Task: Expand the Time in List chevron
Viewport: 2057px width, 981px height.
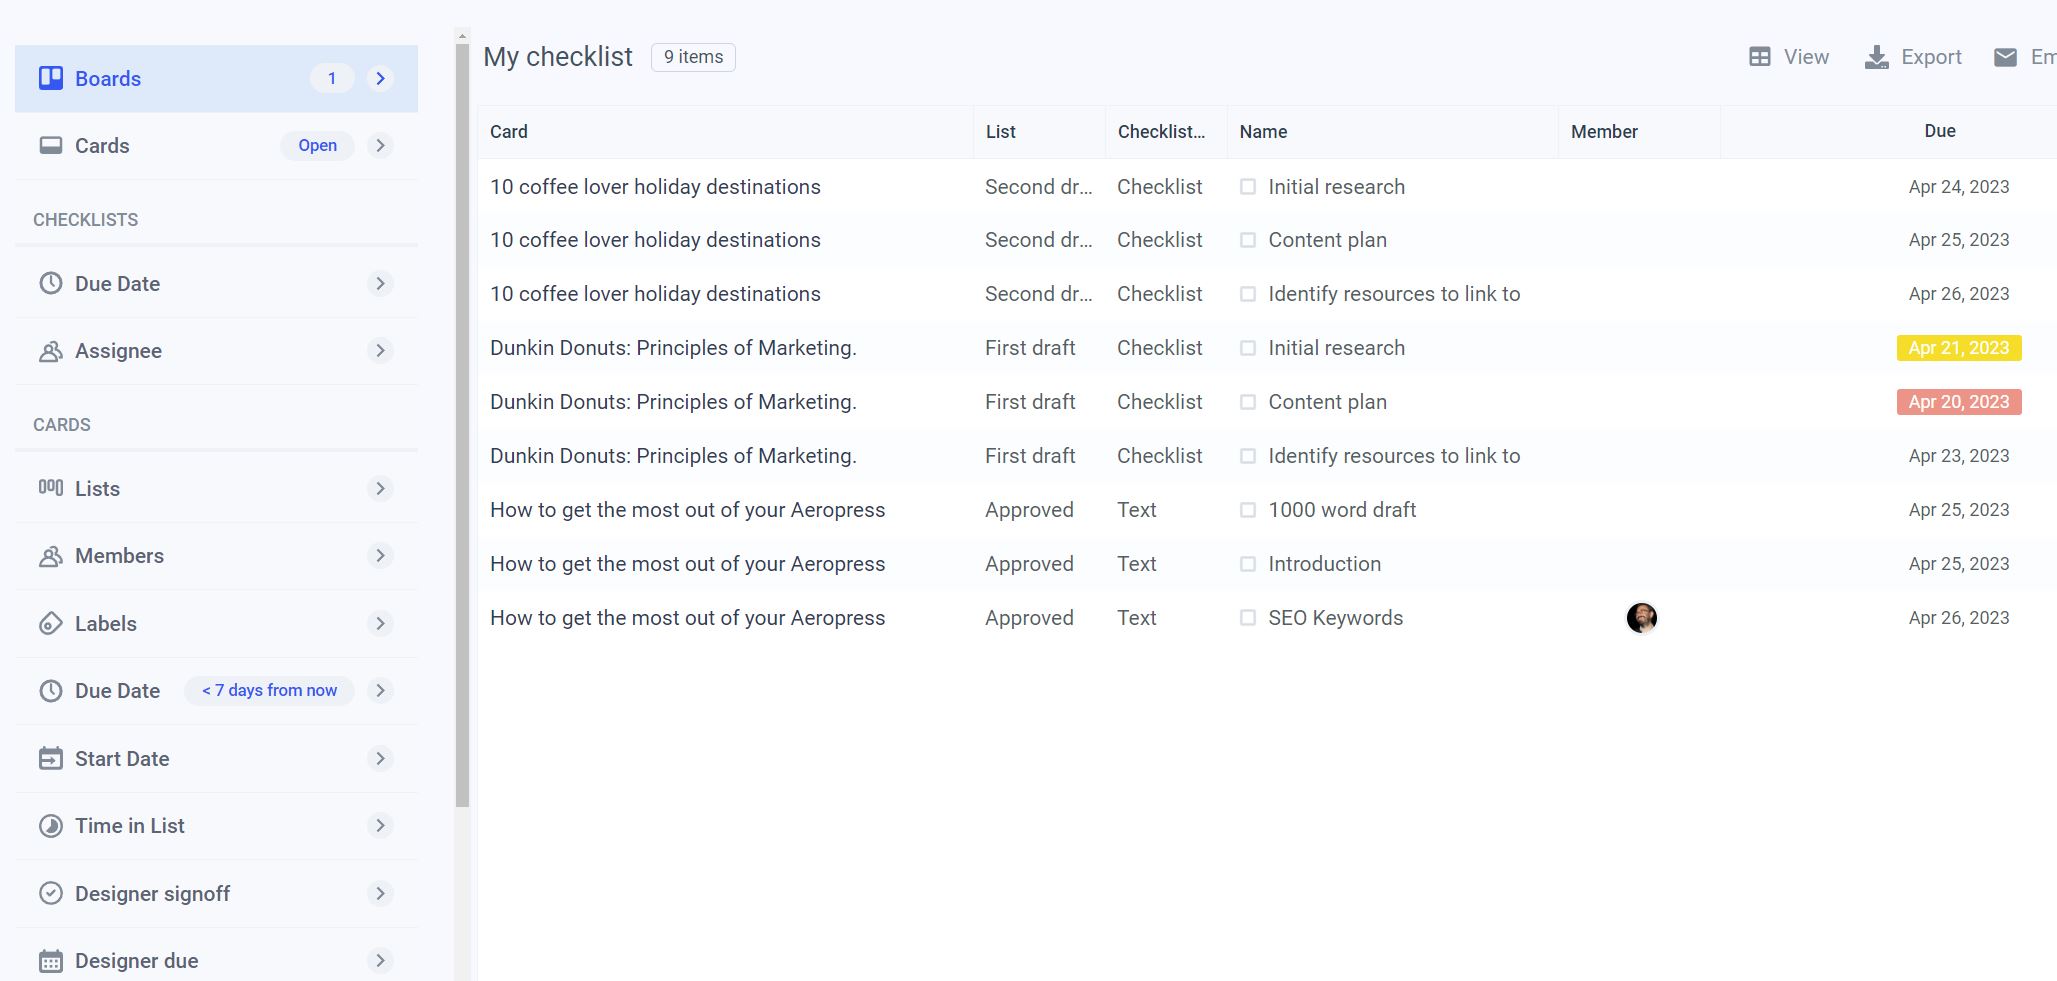Action: tap(380, 825)
